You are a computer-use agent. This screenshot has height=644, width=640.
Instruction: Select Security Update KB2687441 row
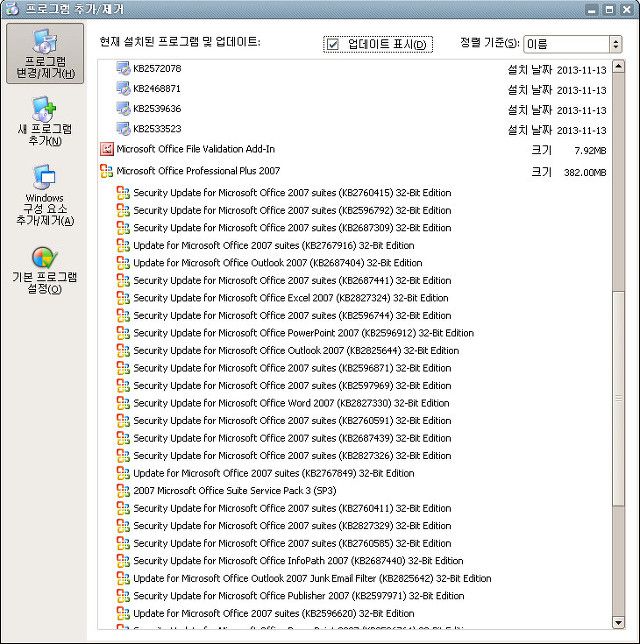(292, 280)
